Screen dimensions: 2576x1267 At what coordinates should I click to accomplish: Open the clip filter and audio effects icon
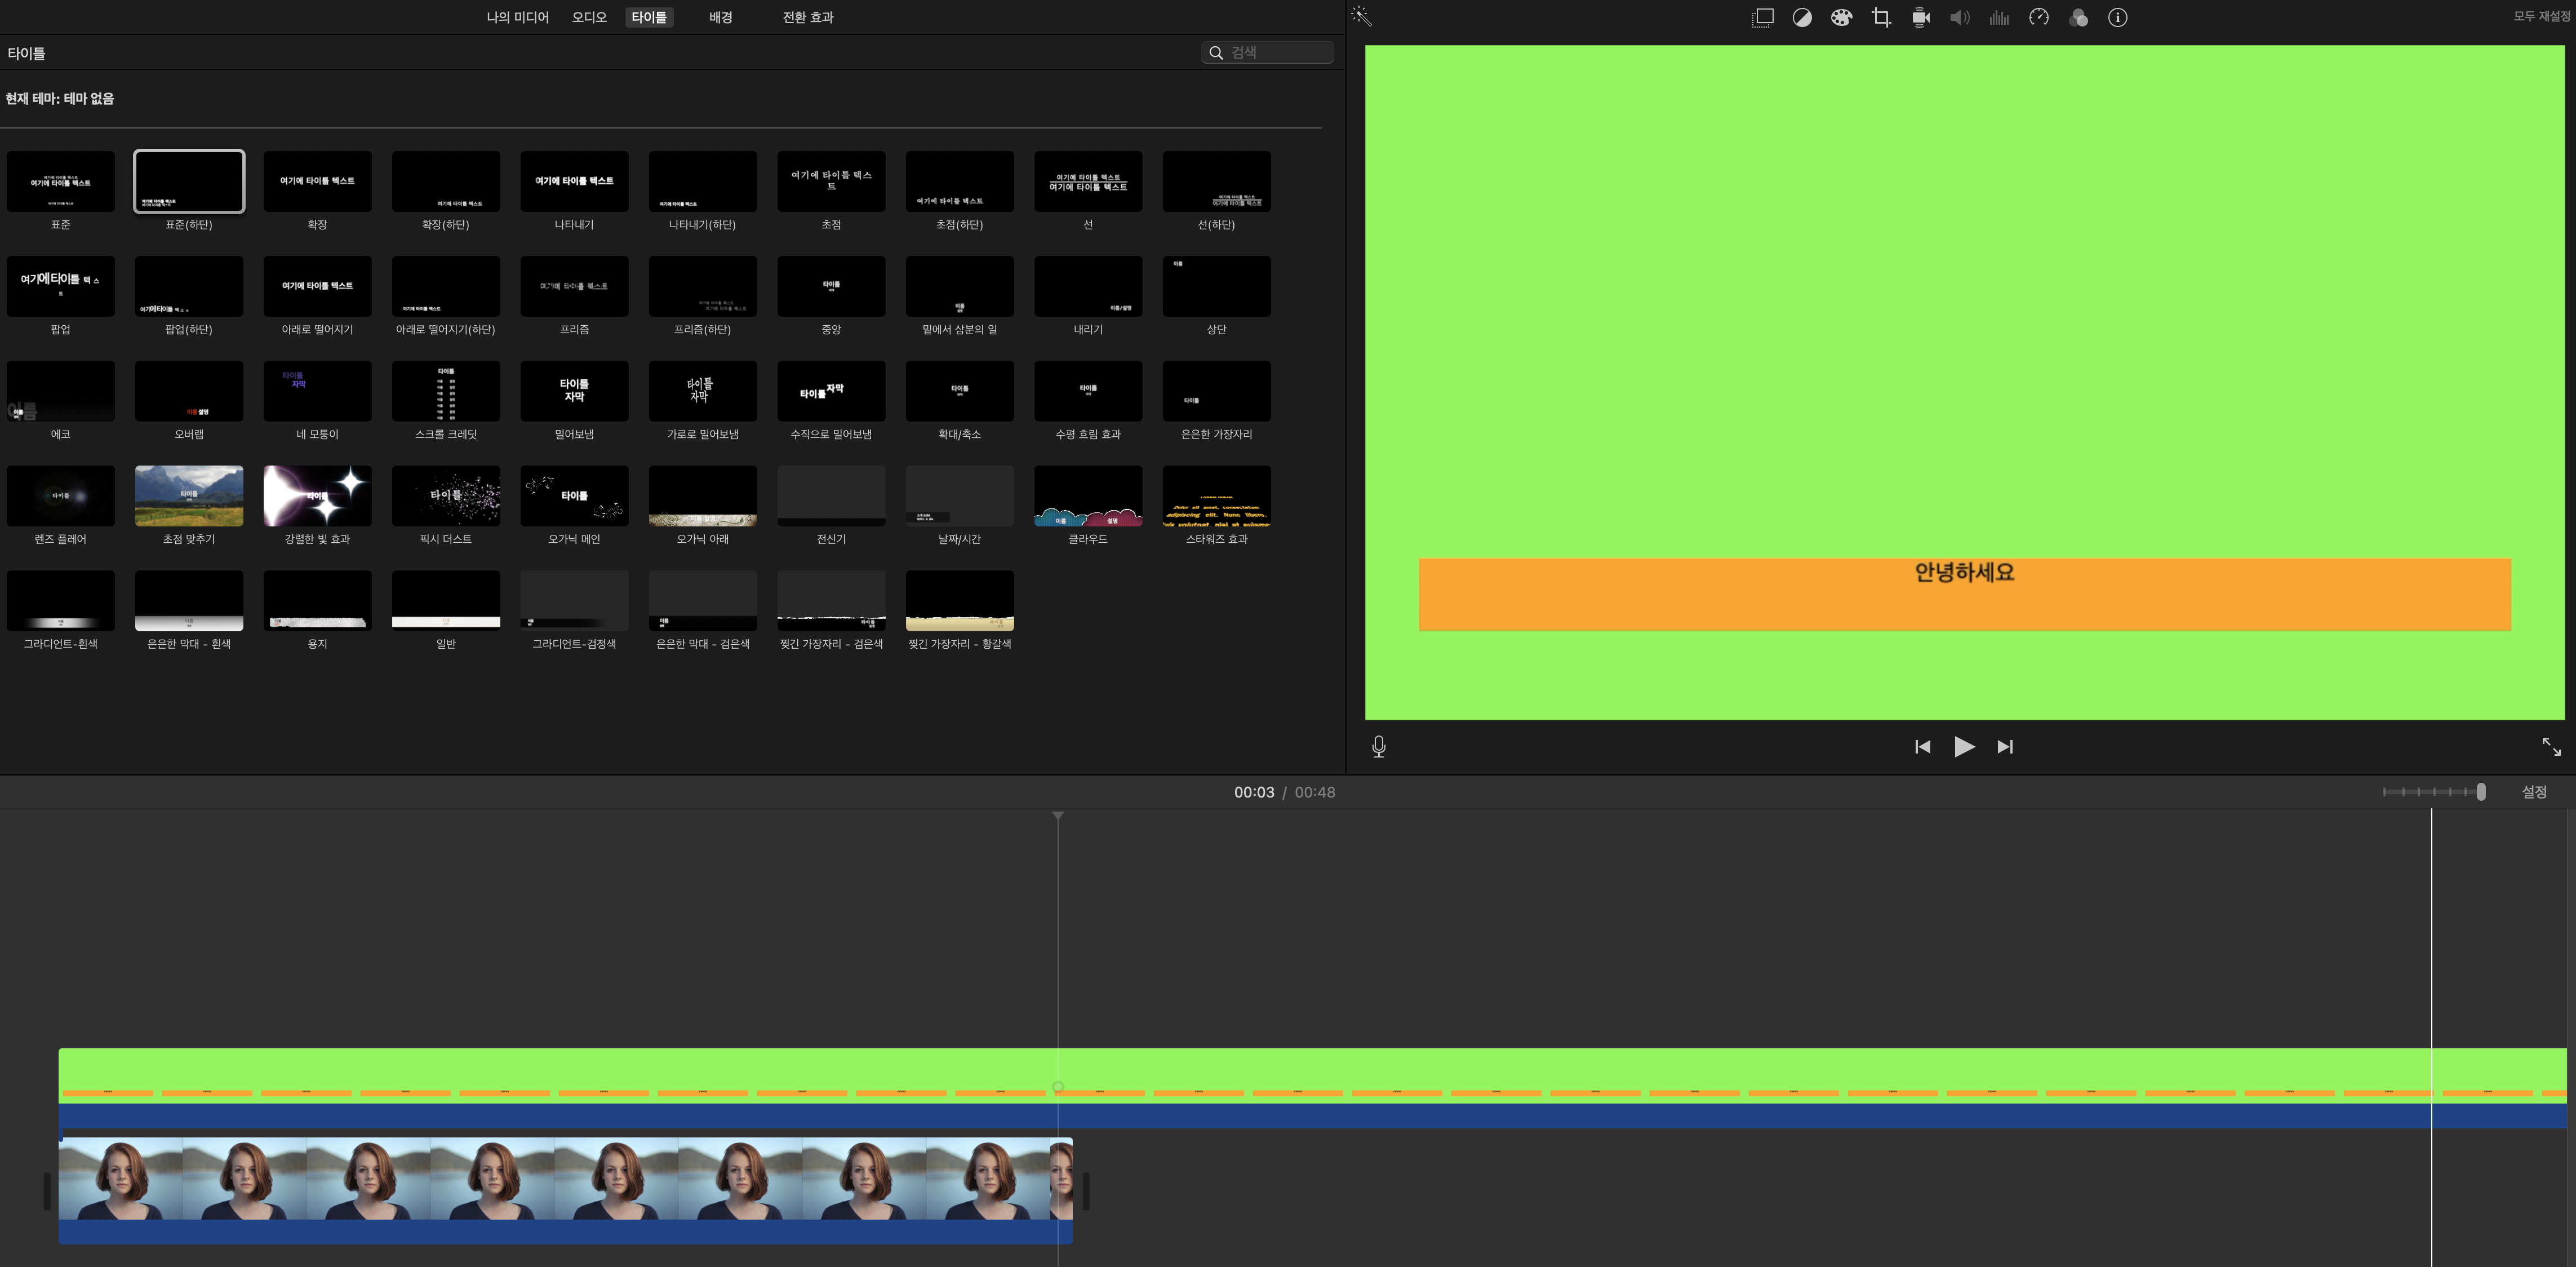tap(2078, 17)
